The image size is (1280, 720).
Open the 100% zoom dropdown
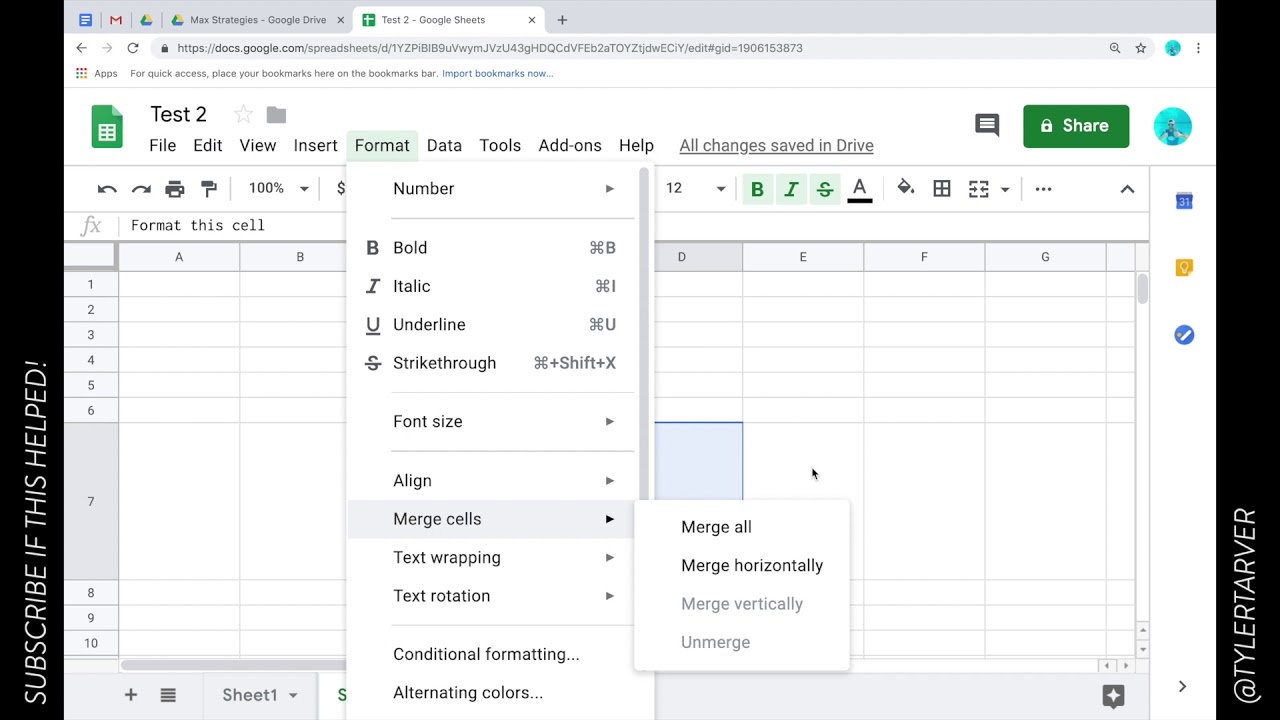point(278,188)
